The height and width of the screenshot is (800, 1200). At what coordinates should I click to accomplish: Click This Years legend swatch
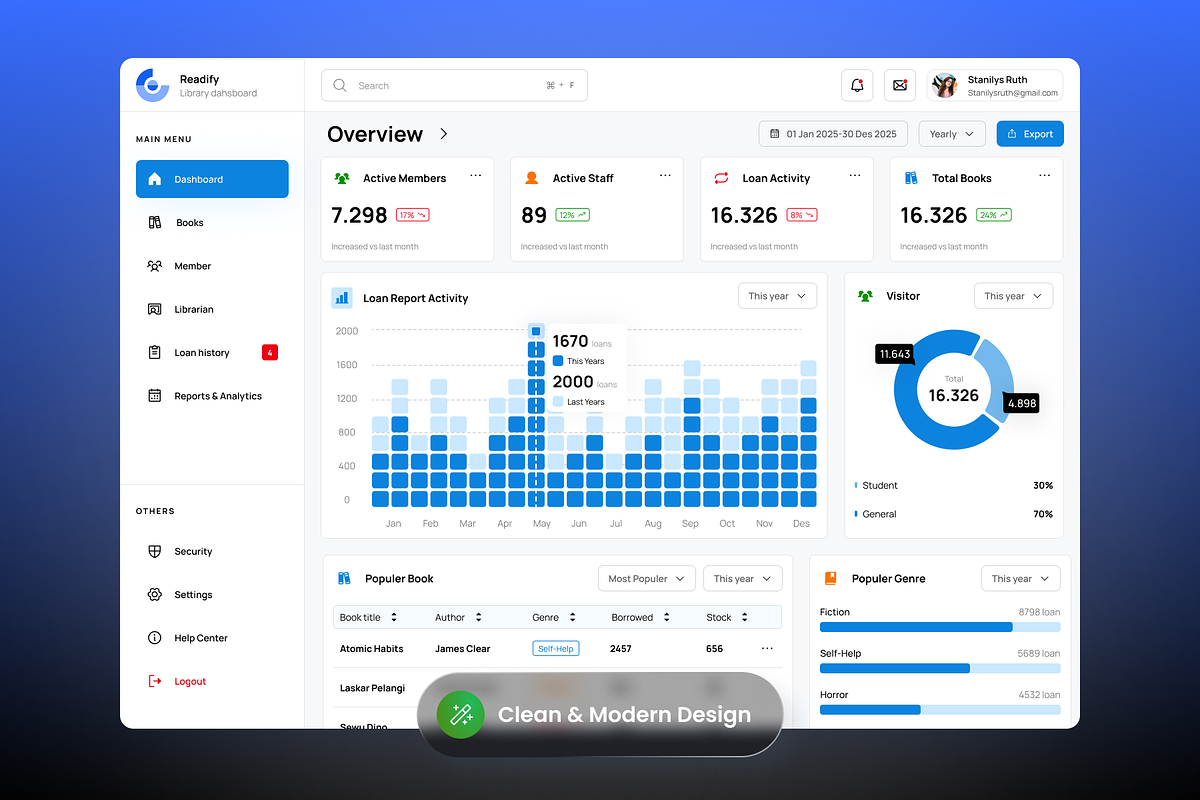[x=558, y=361]
